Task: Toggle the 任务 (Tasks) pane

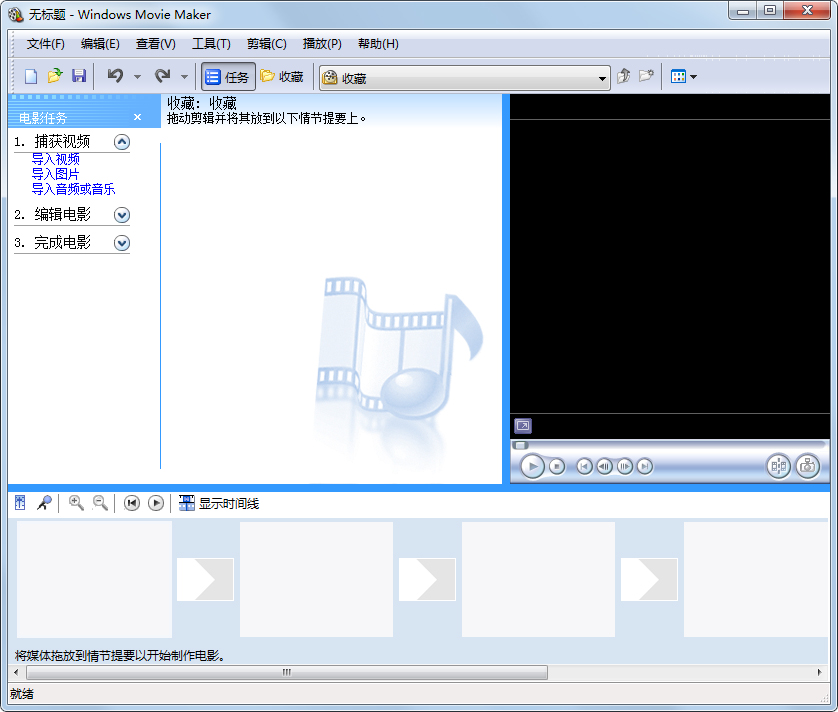Action: click(228, 76)
